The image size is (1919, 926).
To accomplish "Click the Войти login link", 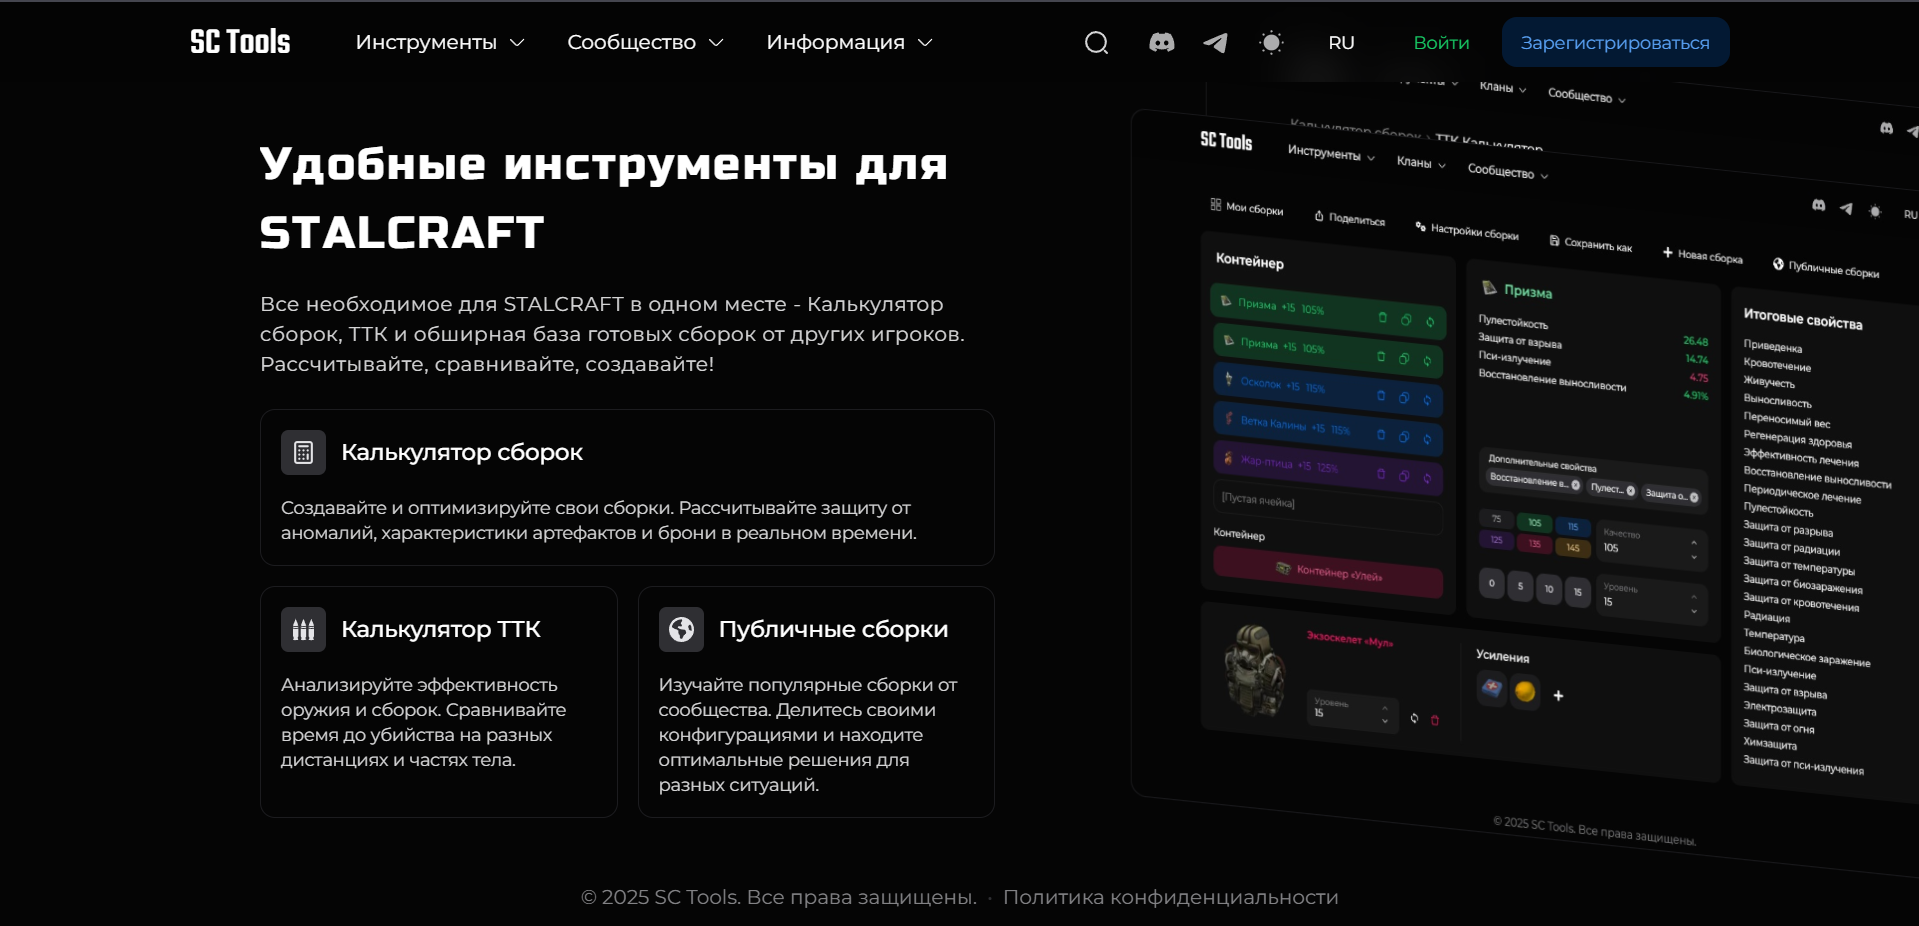I will click(1441, 43).
